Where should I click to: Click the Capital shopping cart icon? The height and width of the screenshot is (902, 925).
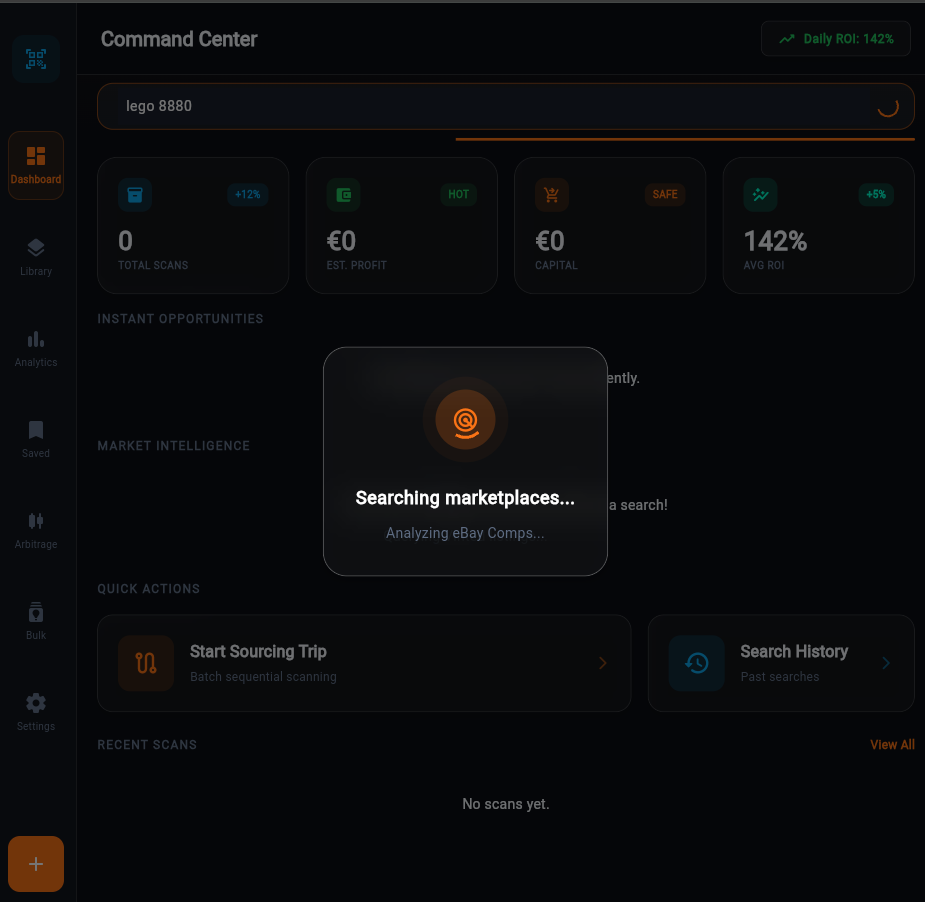point(552,195)
